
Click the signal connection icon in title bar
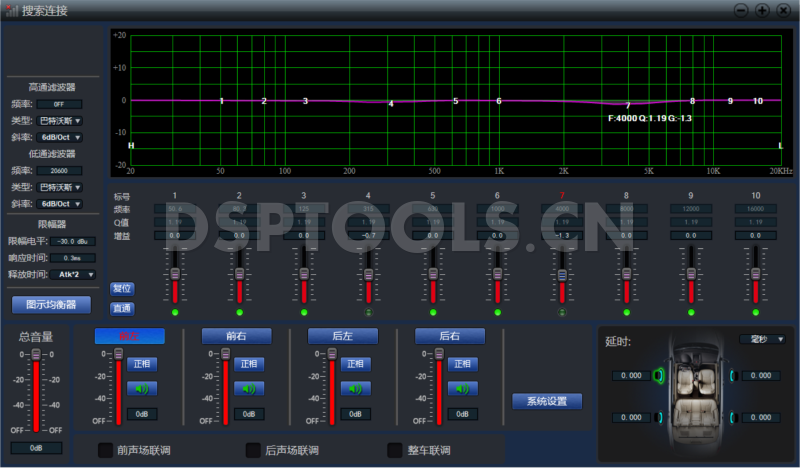click(x=11, y=10)
